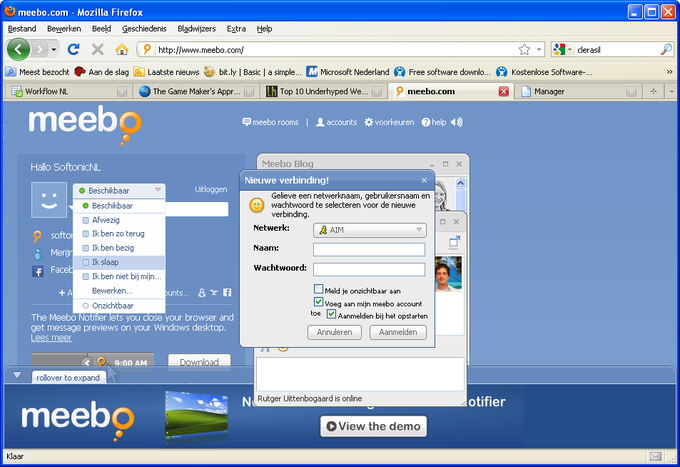Screen dimensions: 680x467
Task: Click the Aanmelden button
Action: [398, 332]
